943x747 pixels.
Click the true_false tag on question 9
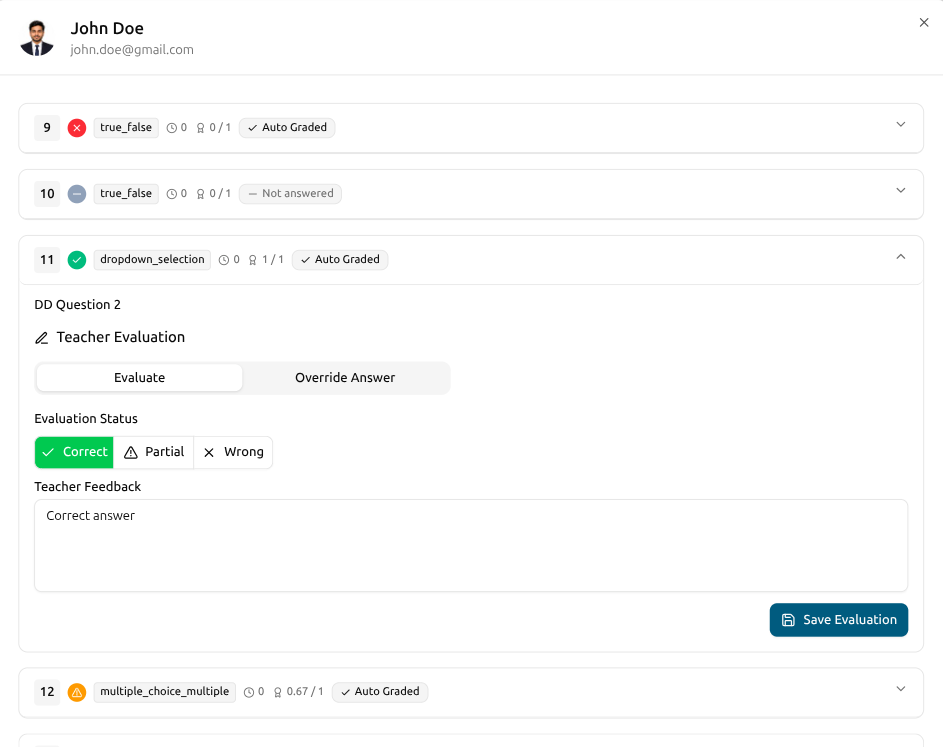(126, 128)
